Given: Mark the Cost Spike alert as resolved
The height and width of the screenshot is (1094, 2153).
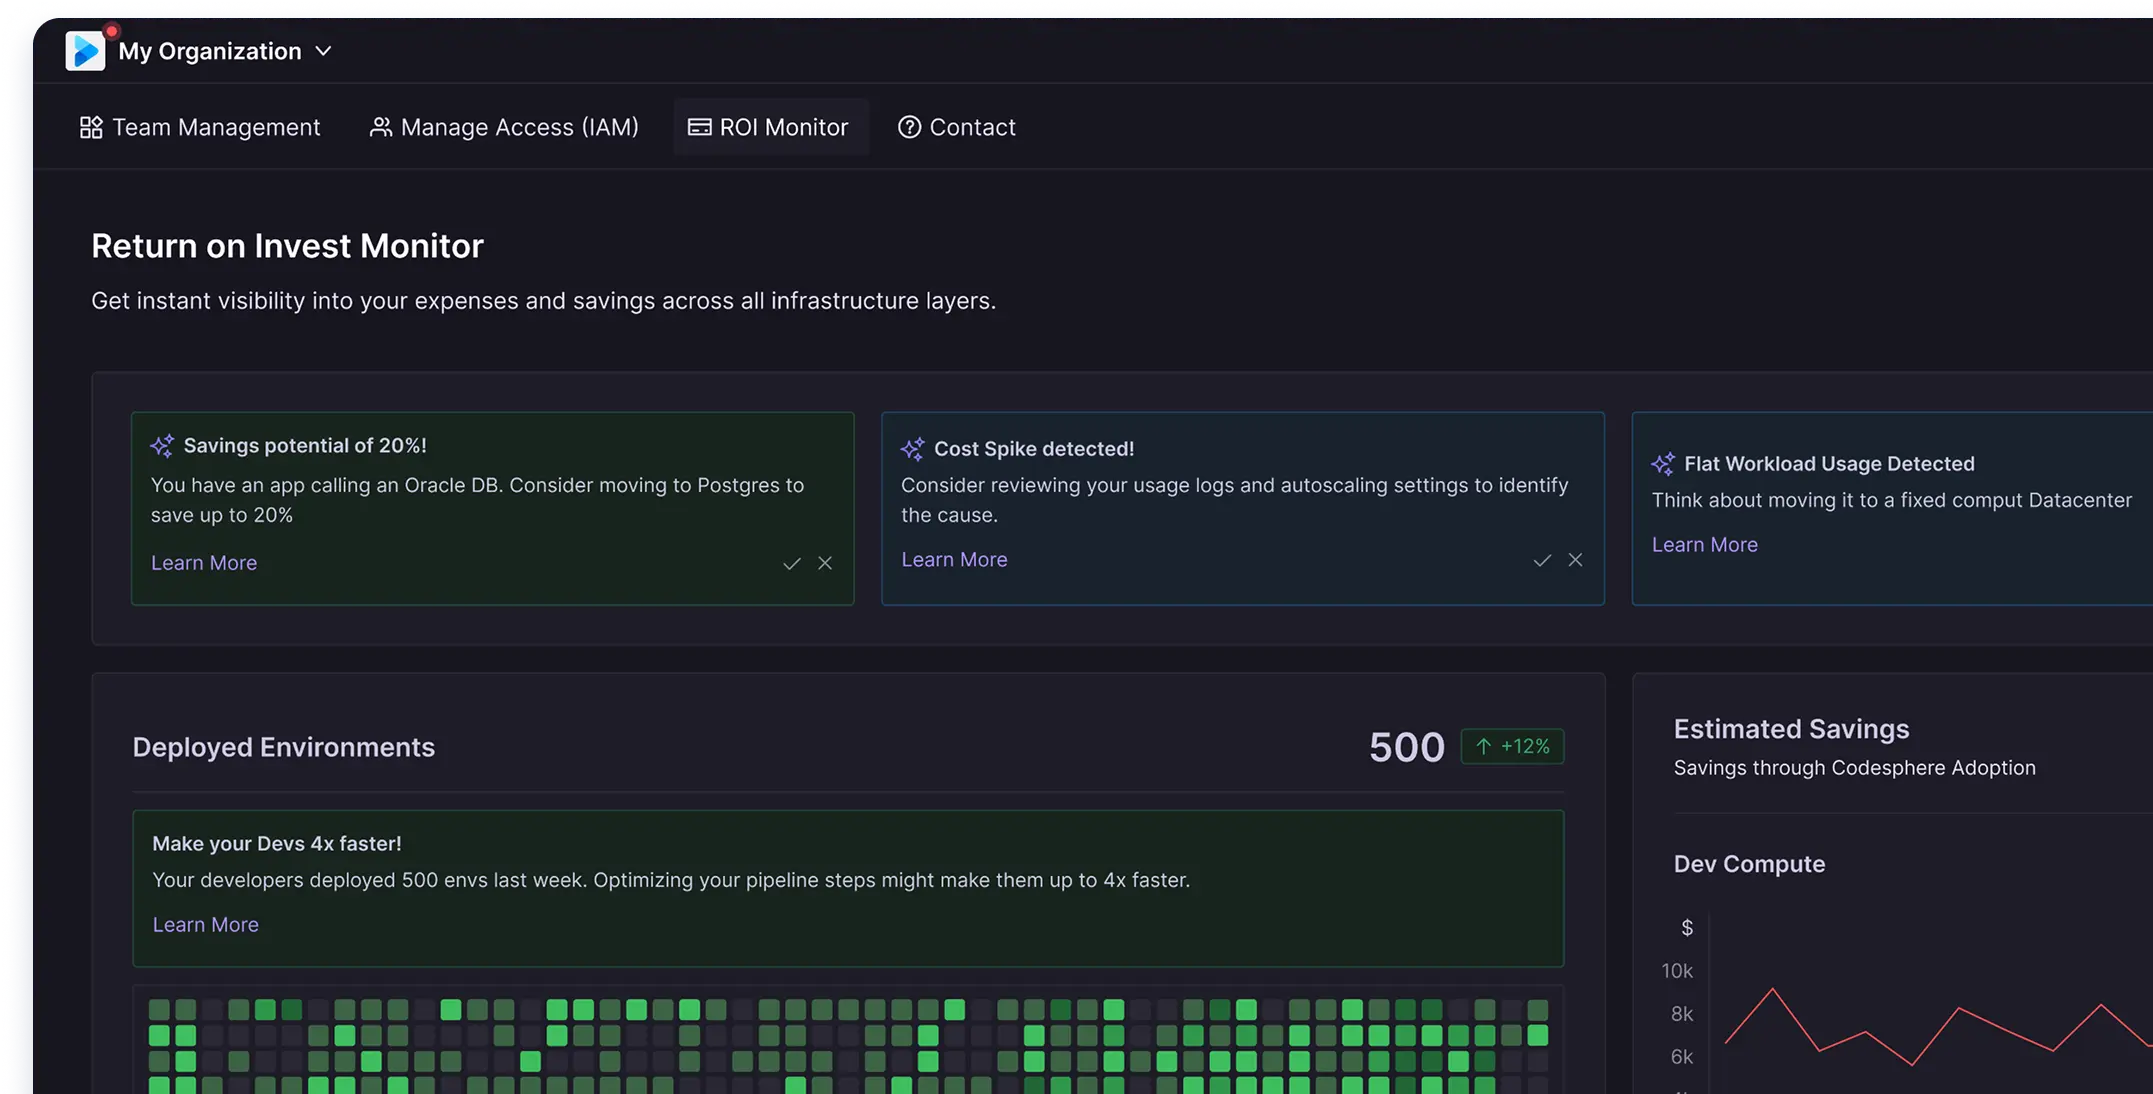Looking at the screenshot, I should click(1541, 560).
